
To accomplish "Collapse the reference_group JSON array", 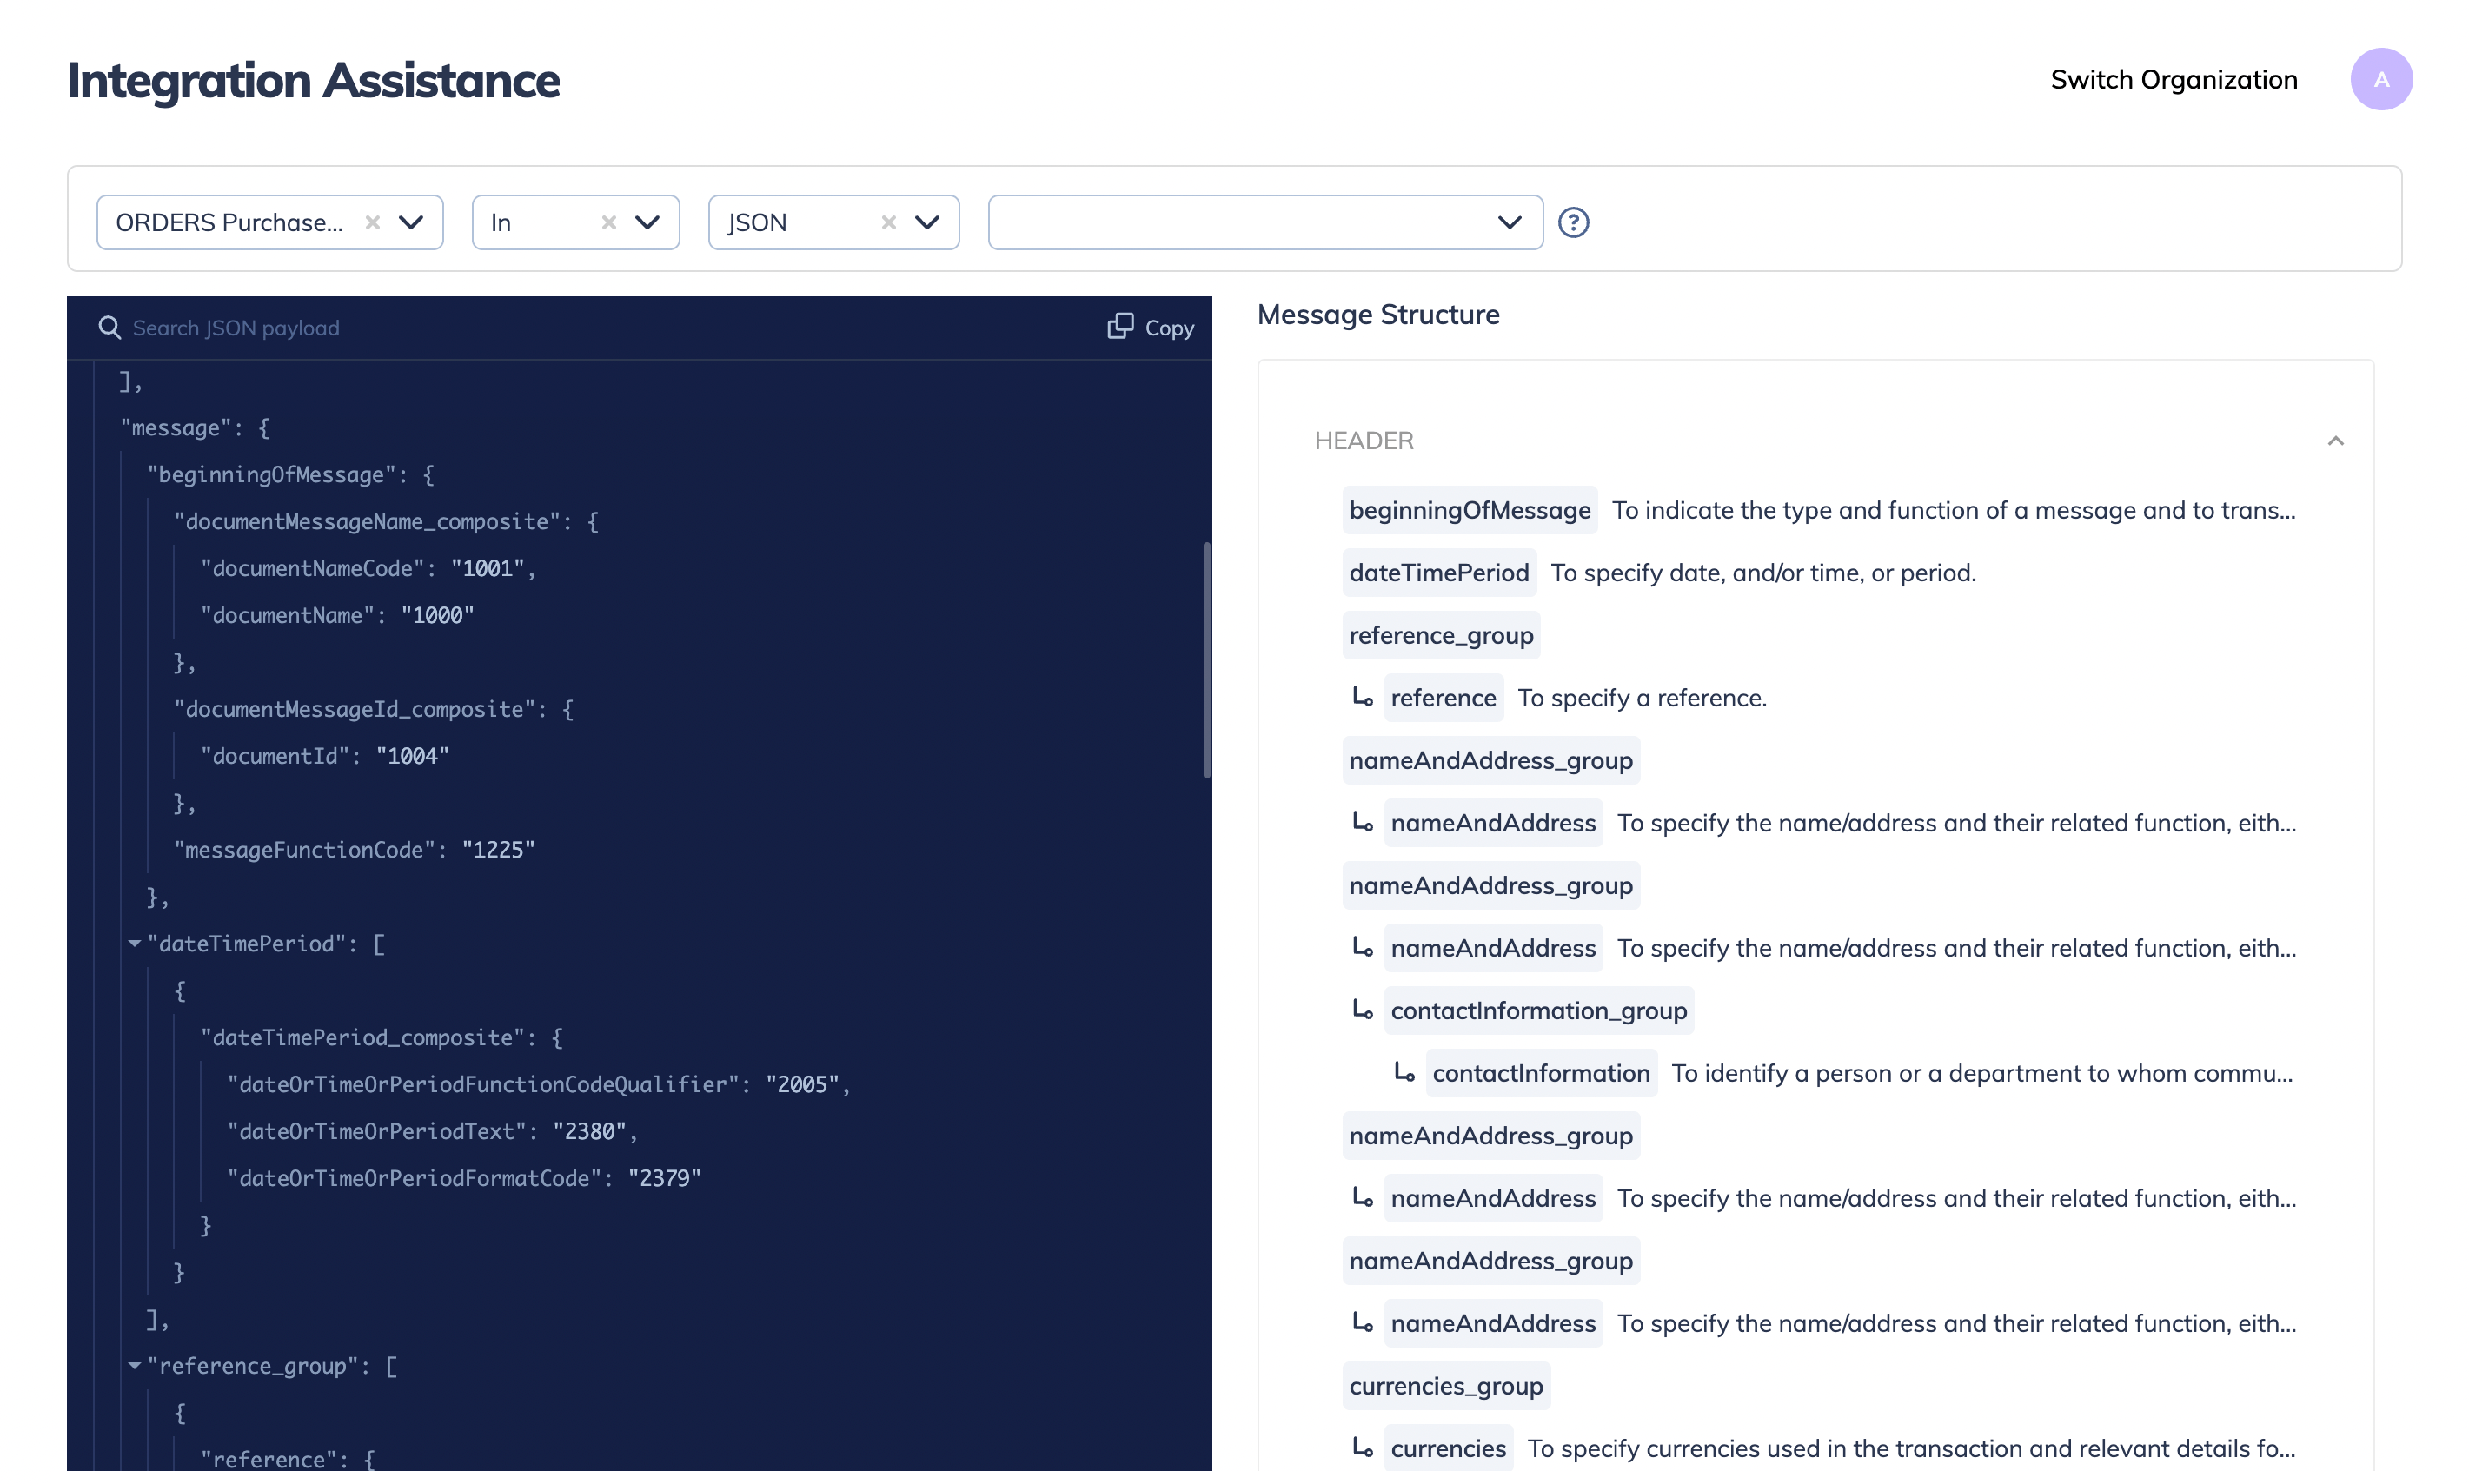I will pyautogui.click(x=134, y=1365).
